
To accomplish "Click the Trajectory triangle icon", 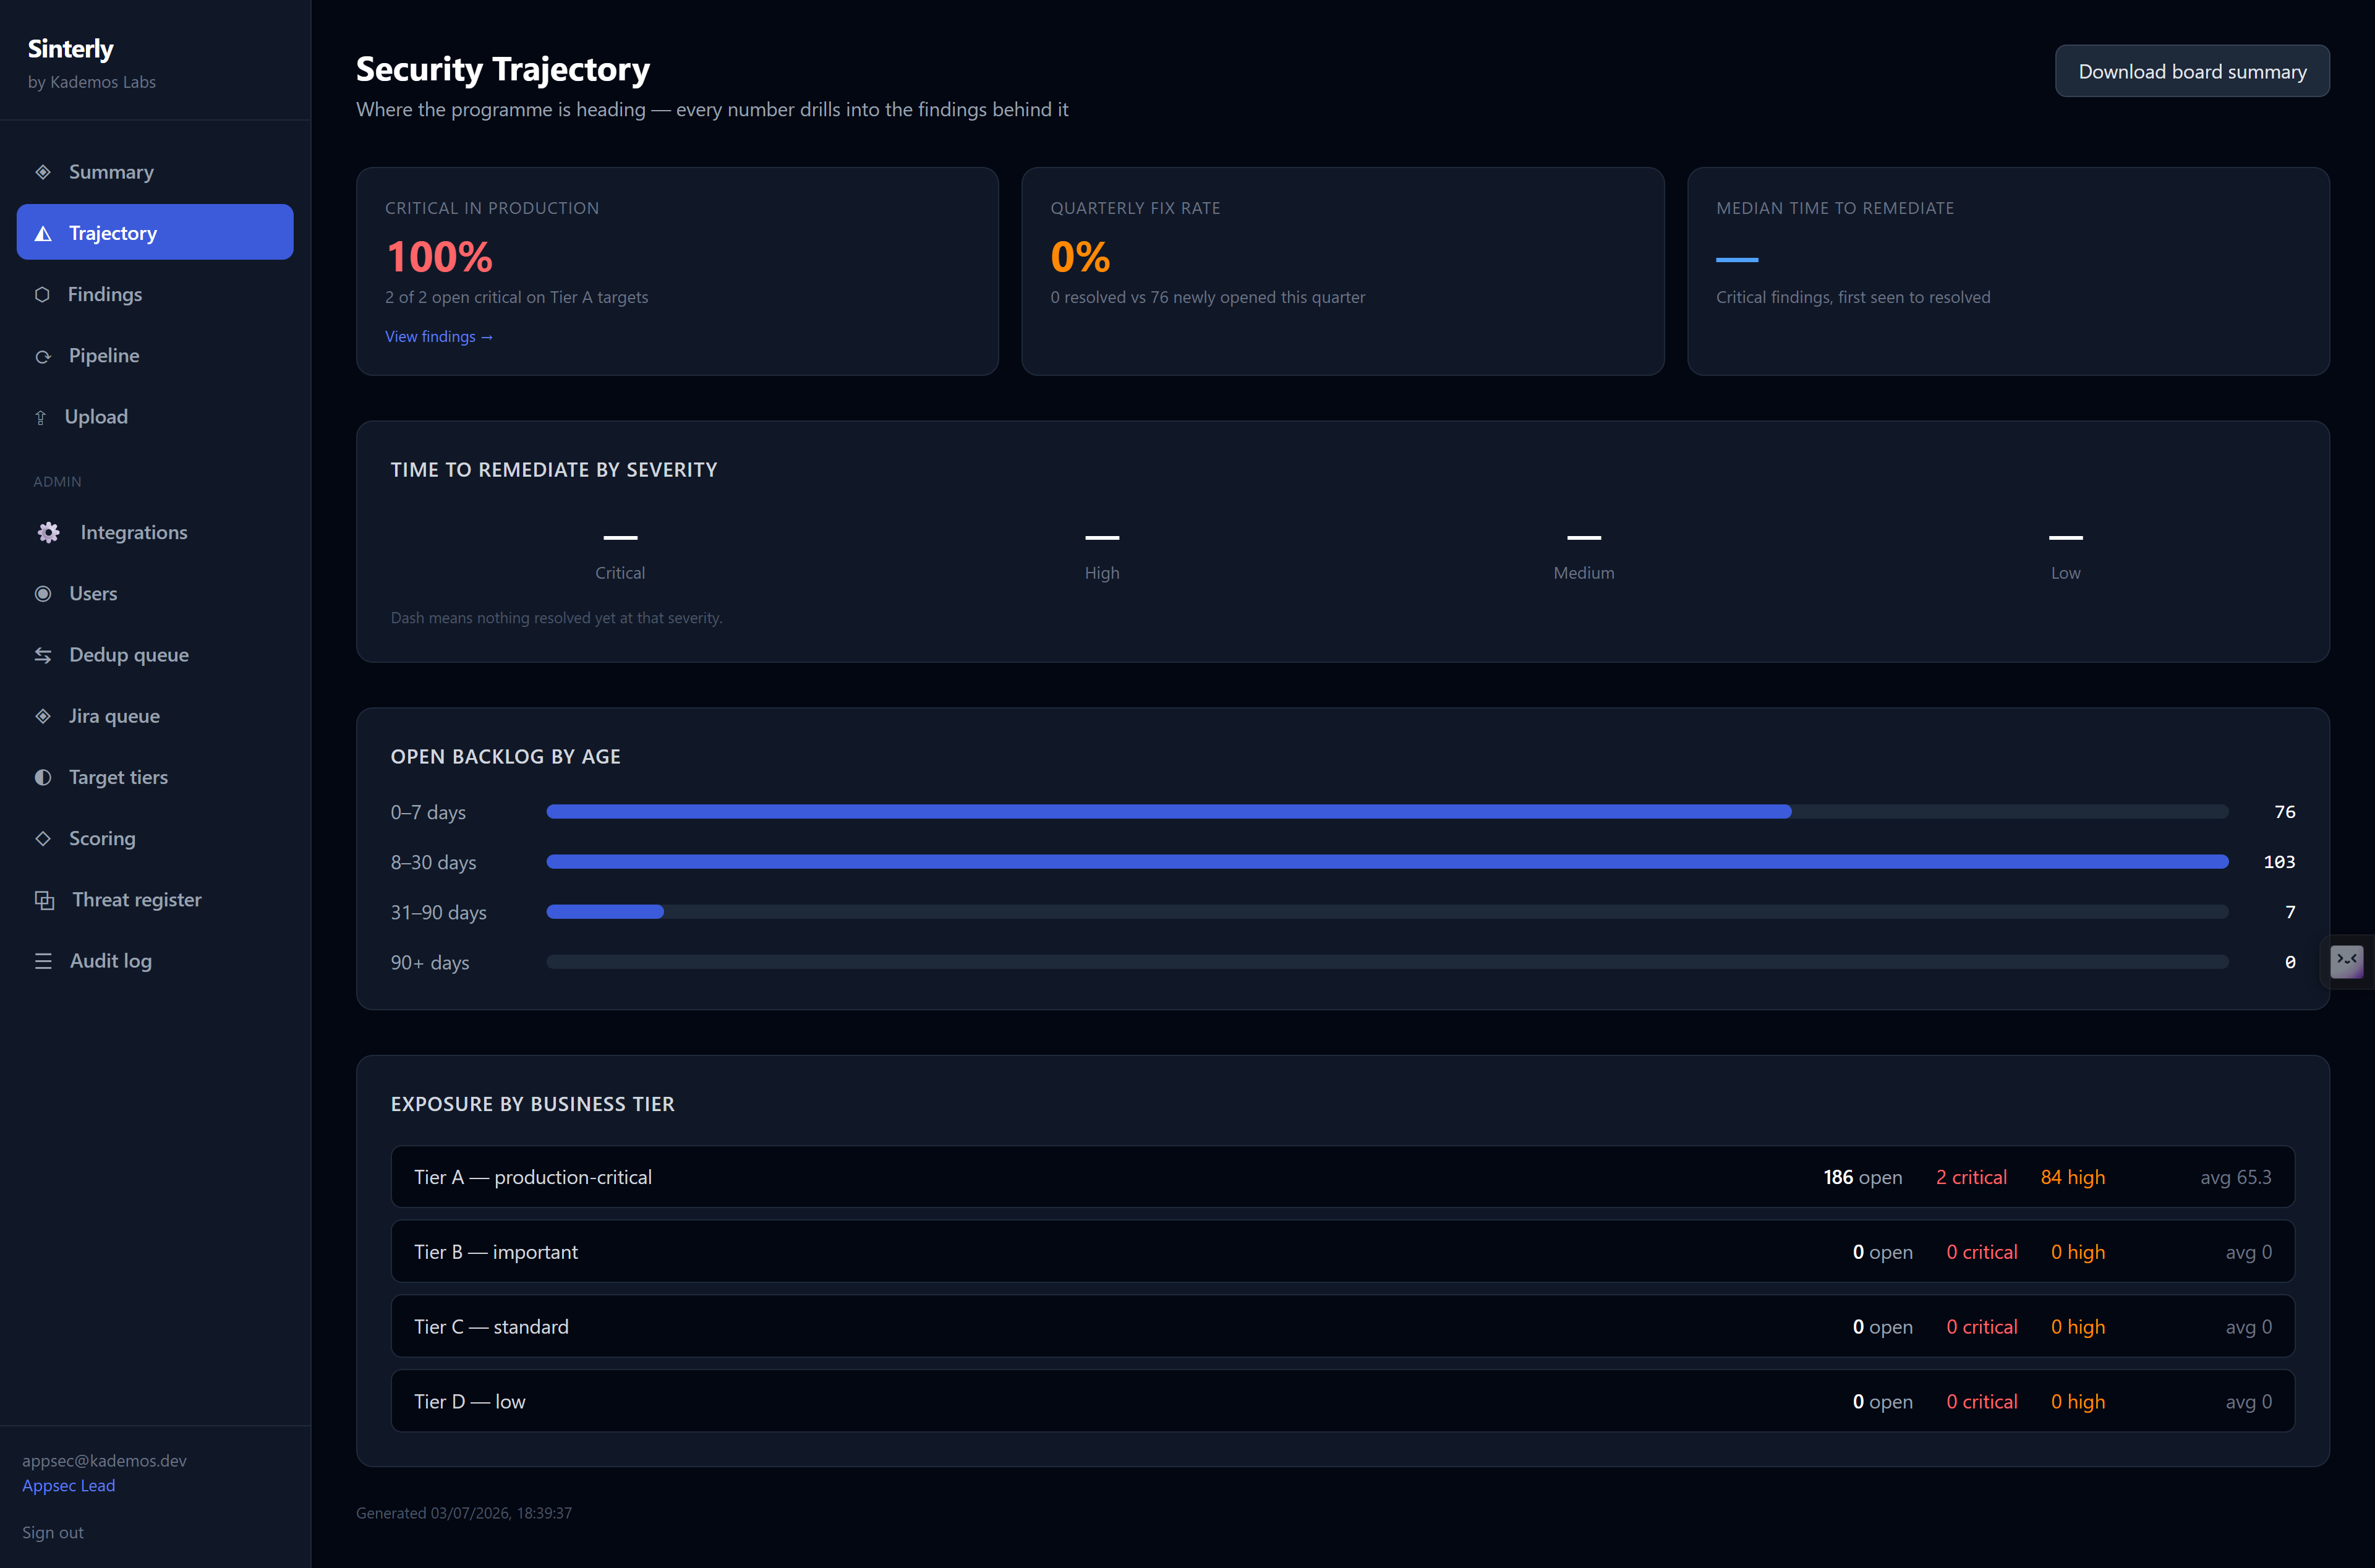I will click(x=43, y=233).
